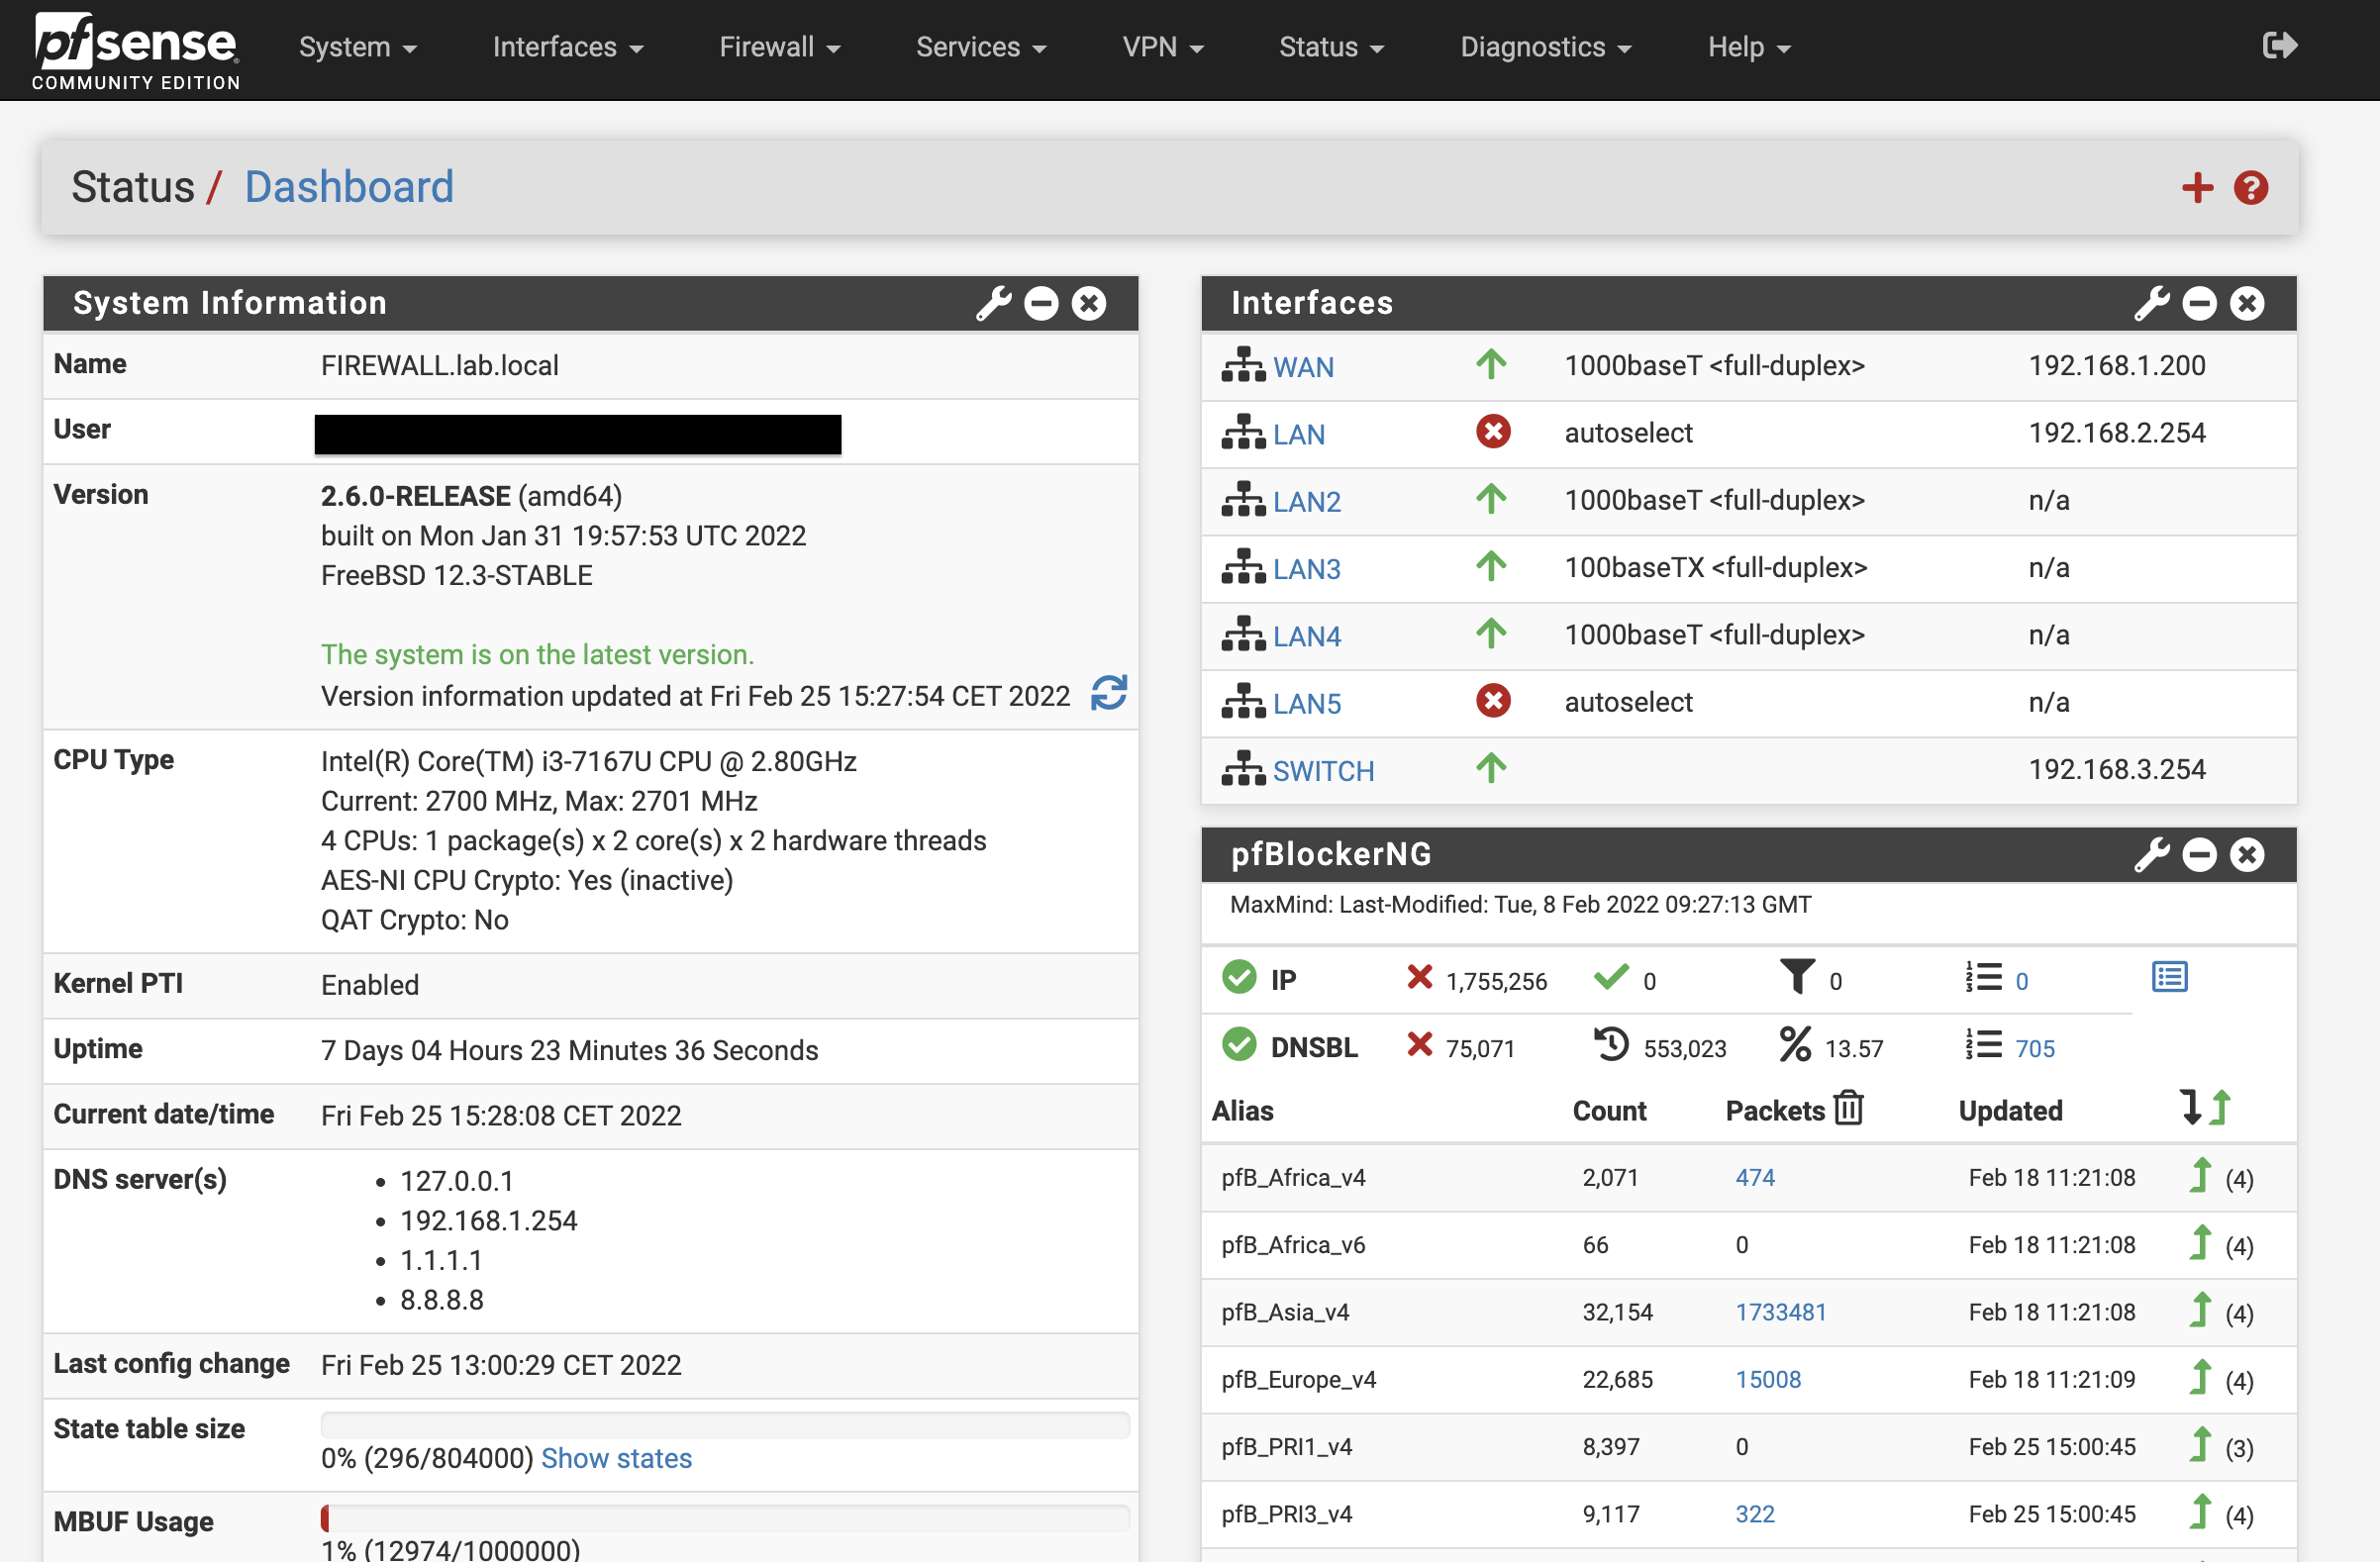Click the DNSBL percentage icon

[1795, 1044]
